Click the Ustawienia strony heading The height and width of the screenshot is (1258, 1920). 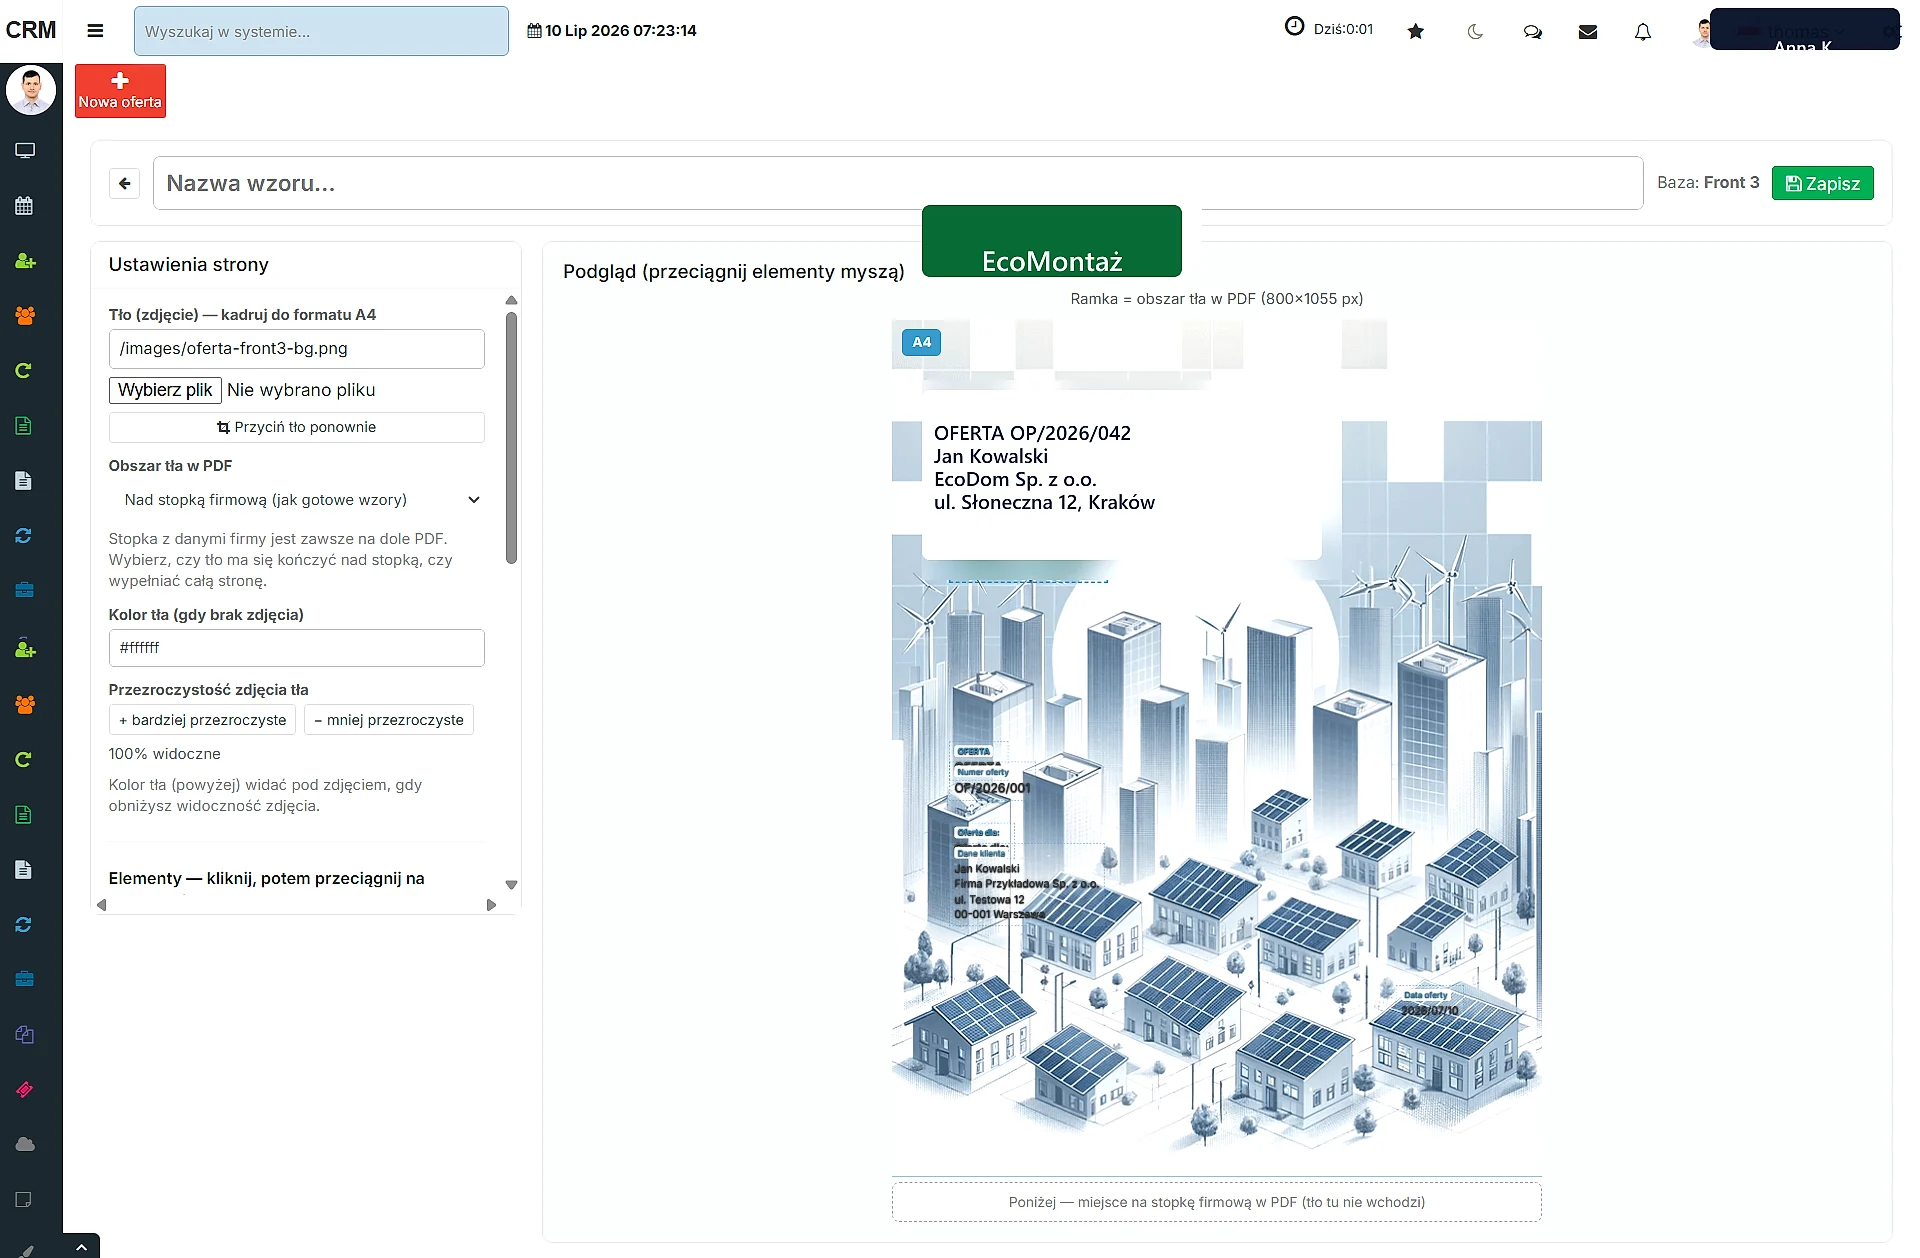click(189, 265)
